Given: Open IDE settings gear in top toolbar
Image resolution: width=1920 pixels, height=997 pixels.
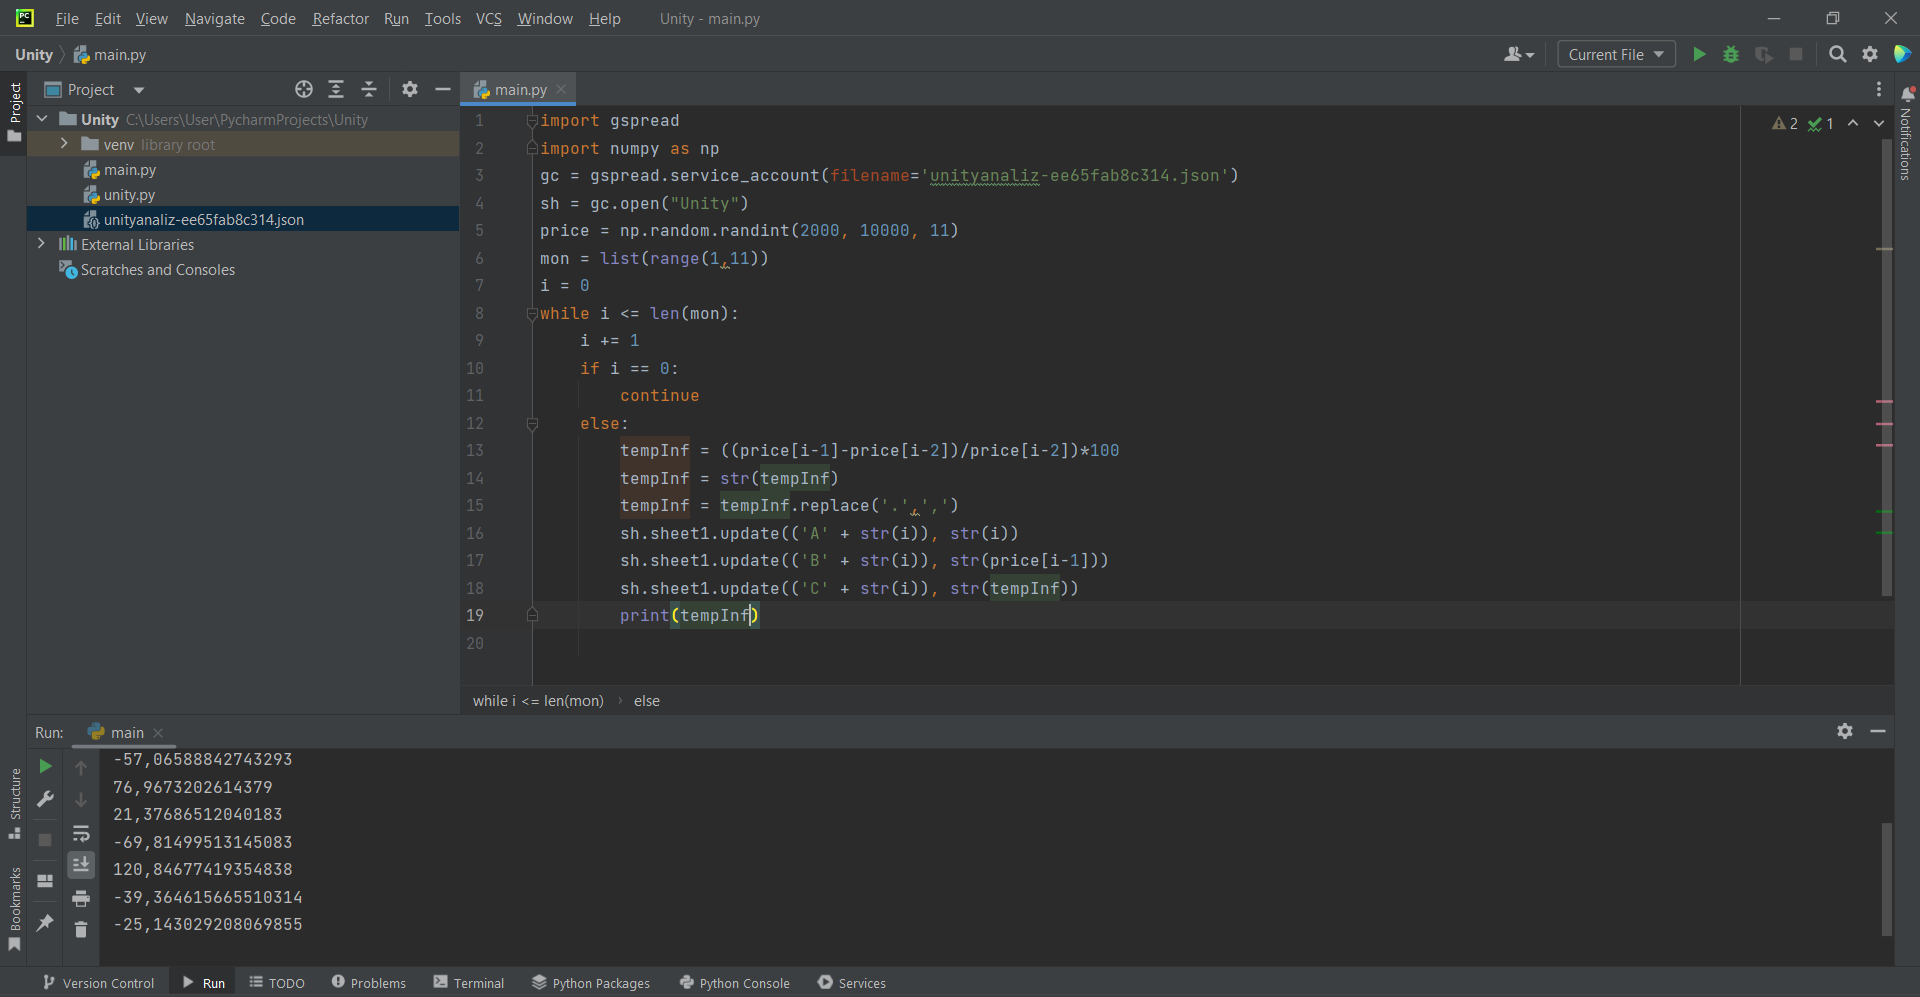Looking at the screenshot, I should (x=1870, y=54).
